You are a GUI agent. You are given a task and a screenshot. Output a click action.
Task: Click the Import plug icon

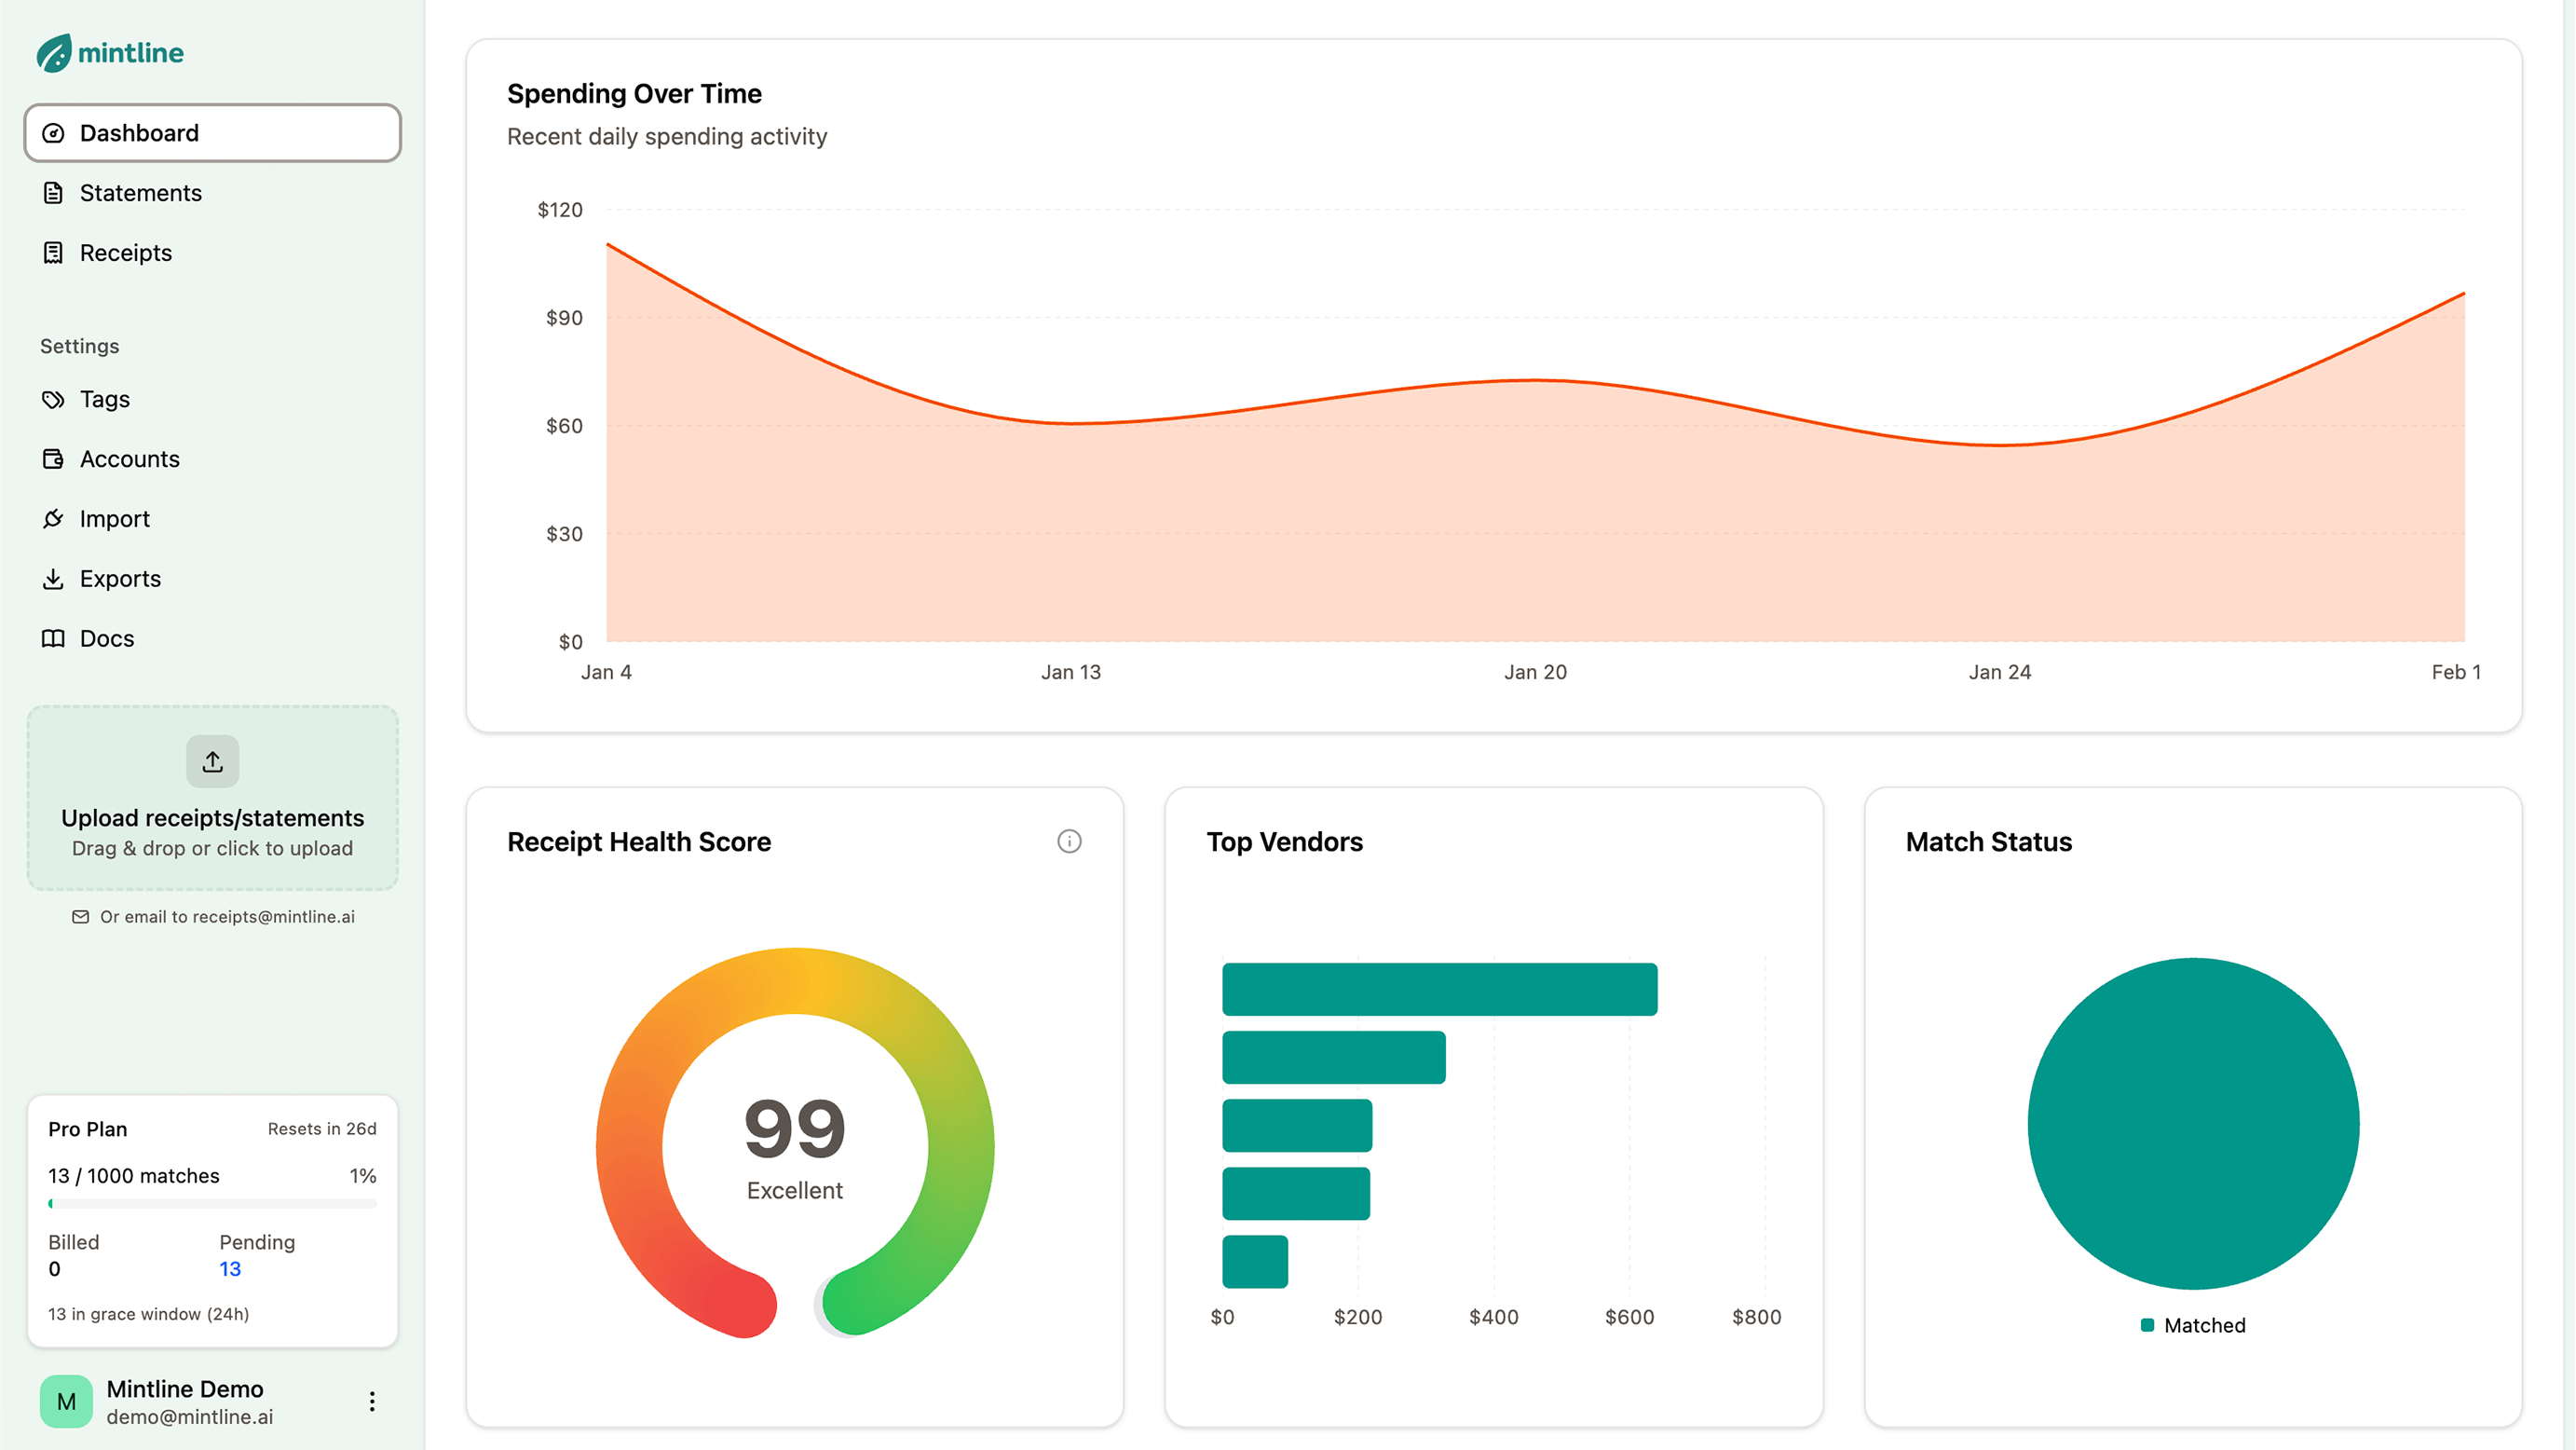tap(53, 519)
